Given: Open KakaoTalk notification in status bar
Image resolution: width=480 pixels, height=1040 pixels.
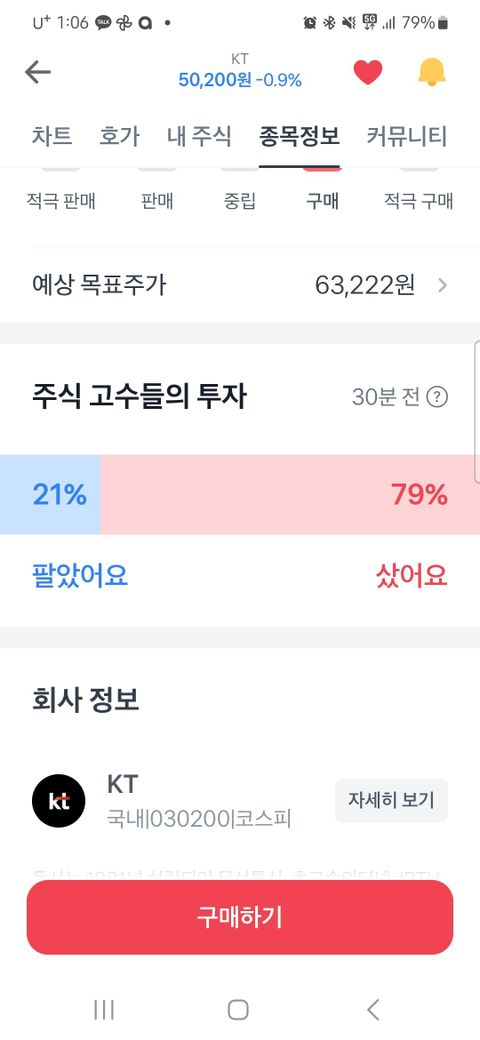Looking at the screenshot, I should point(103,23).
